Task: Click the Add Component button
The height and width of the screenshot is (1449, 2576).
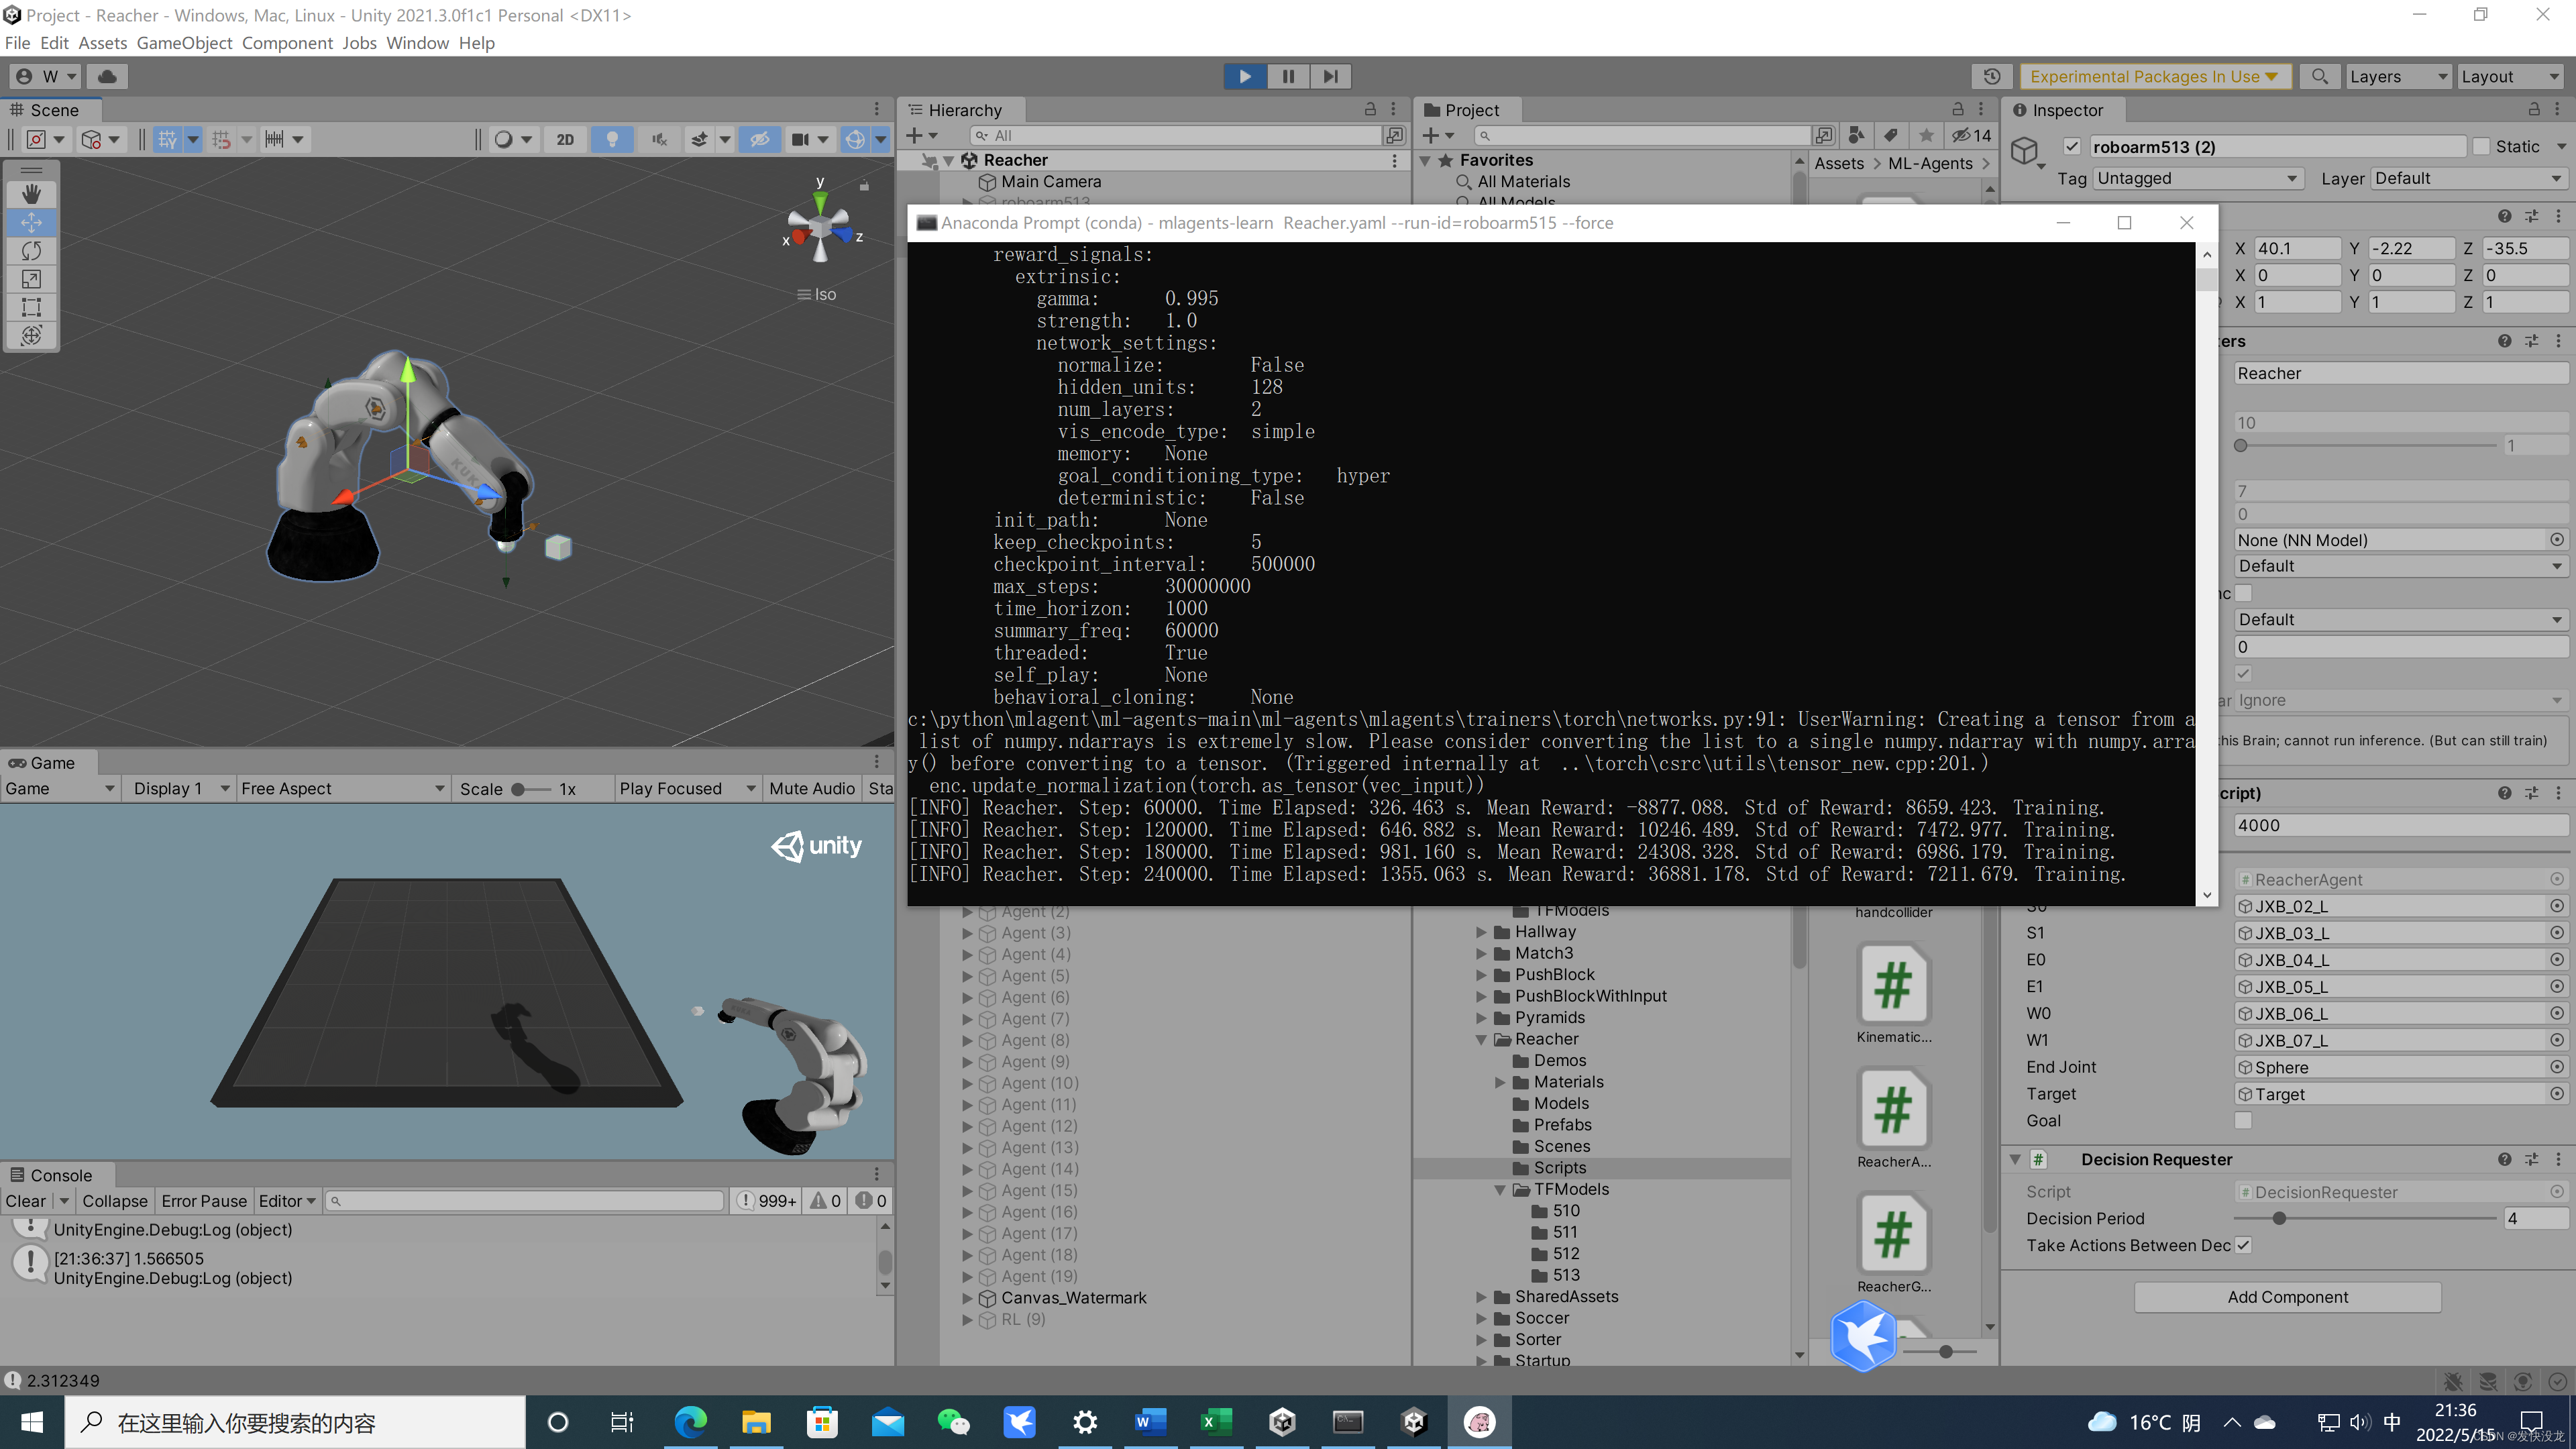Action: coord(2287,1297)
